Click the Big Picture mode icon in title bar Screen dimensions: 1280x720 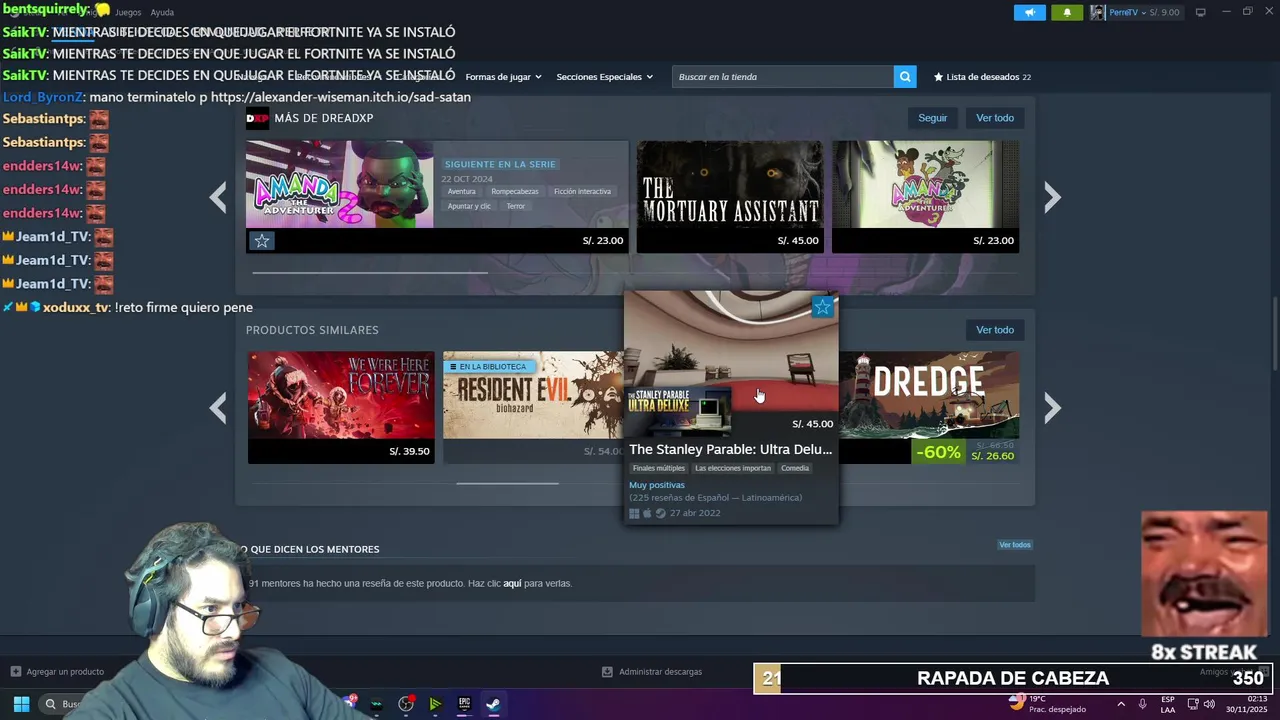coord(1200,12)
